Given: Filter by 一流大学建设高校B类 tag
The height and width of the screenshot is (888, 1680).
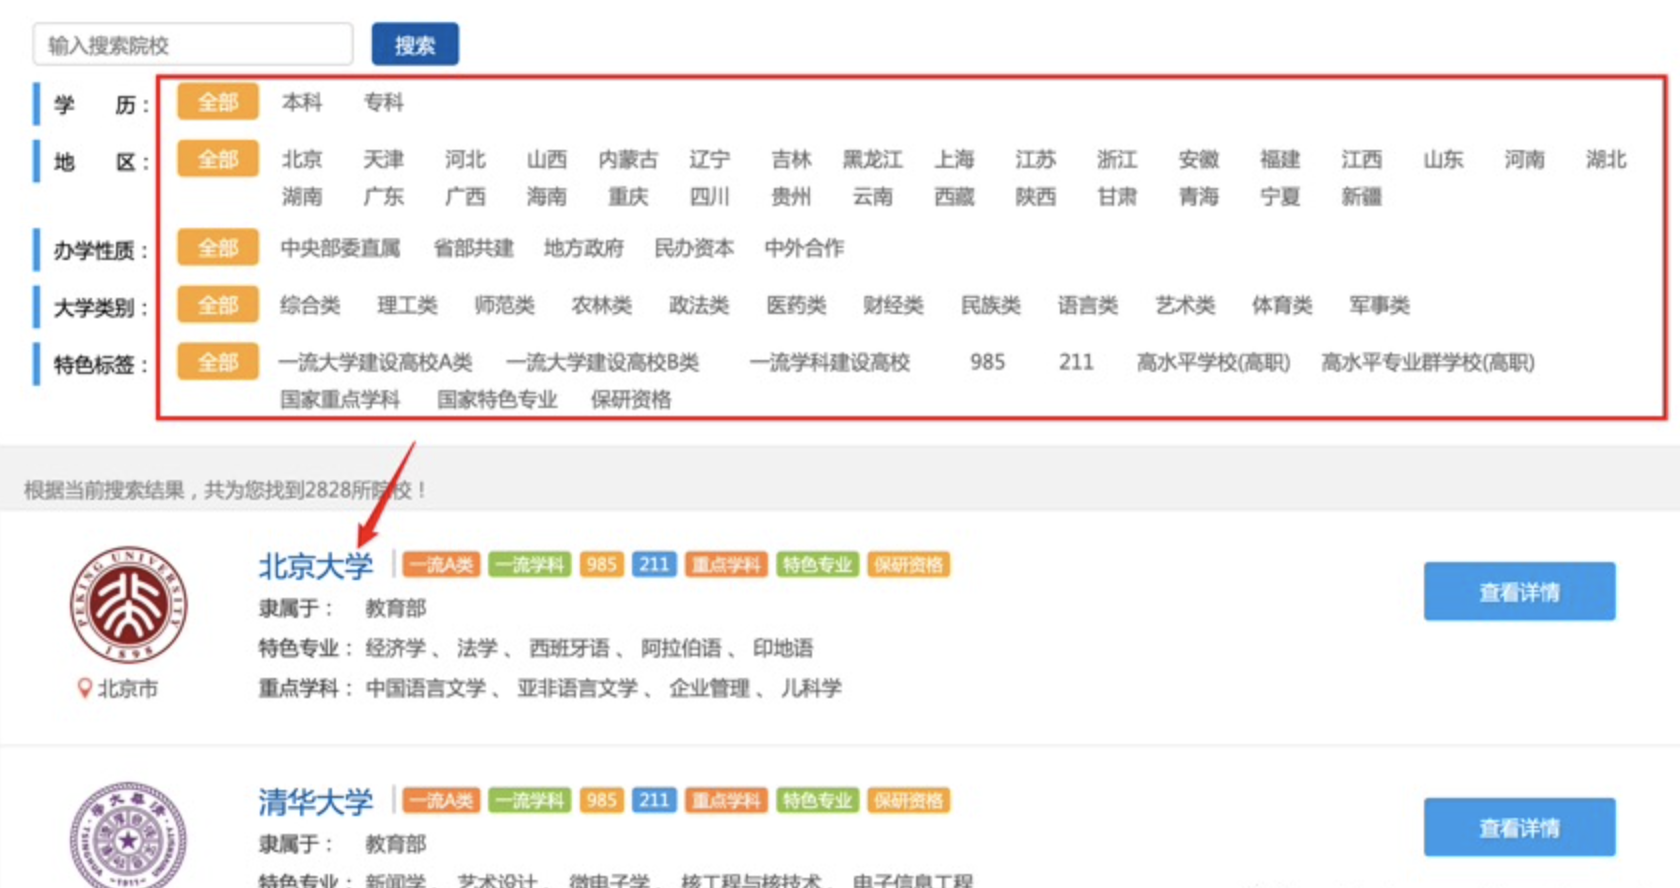Looking at the screenshot, I should click(602, 362).
